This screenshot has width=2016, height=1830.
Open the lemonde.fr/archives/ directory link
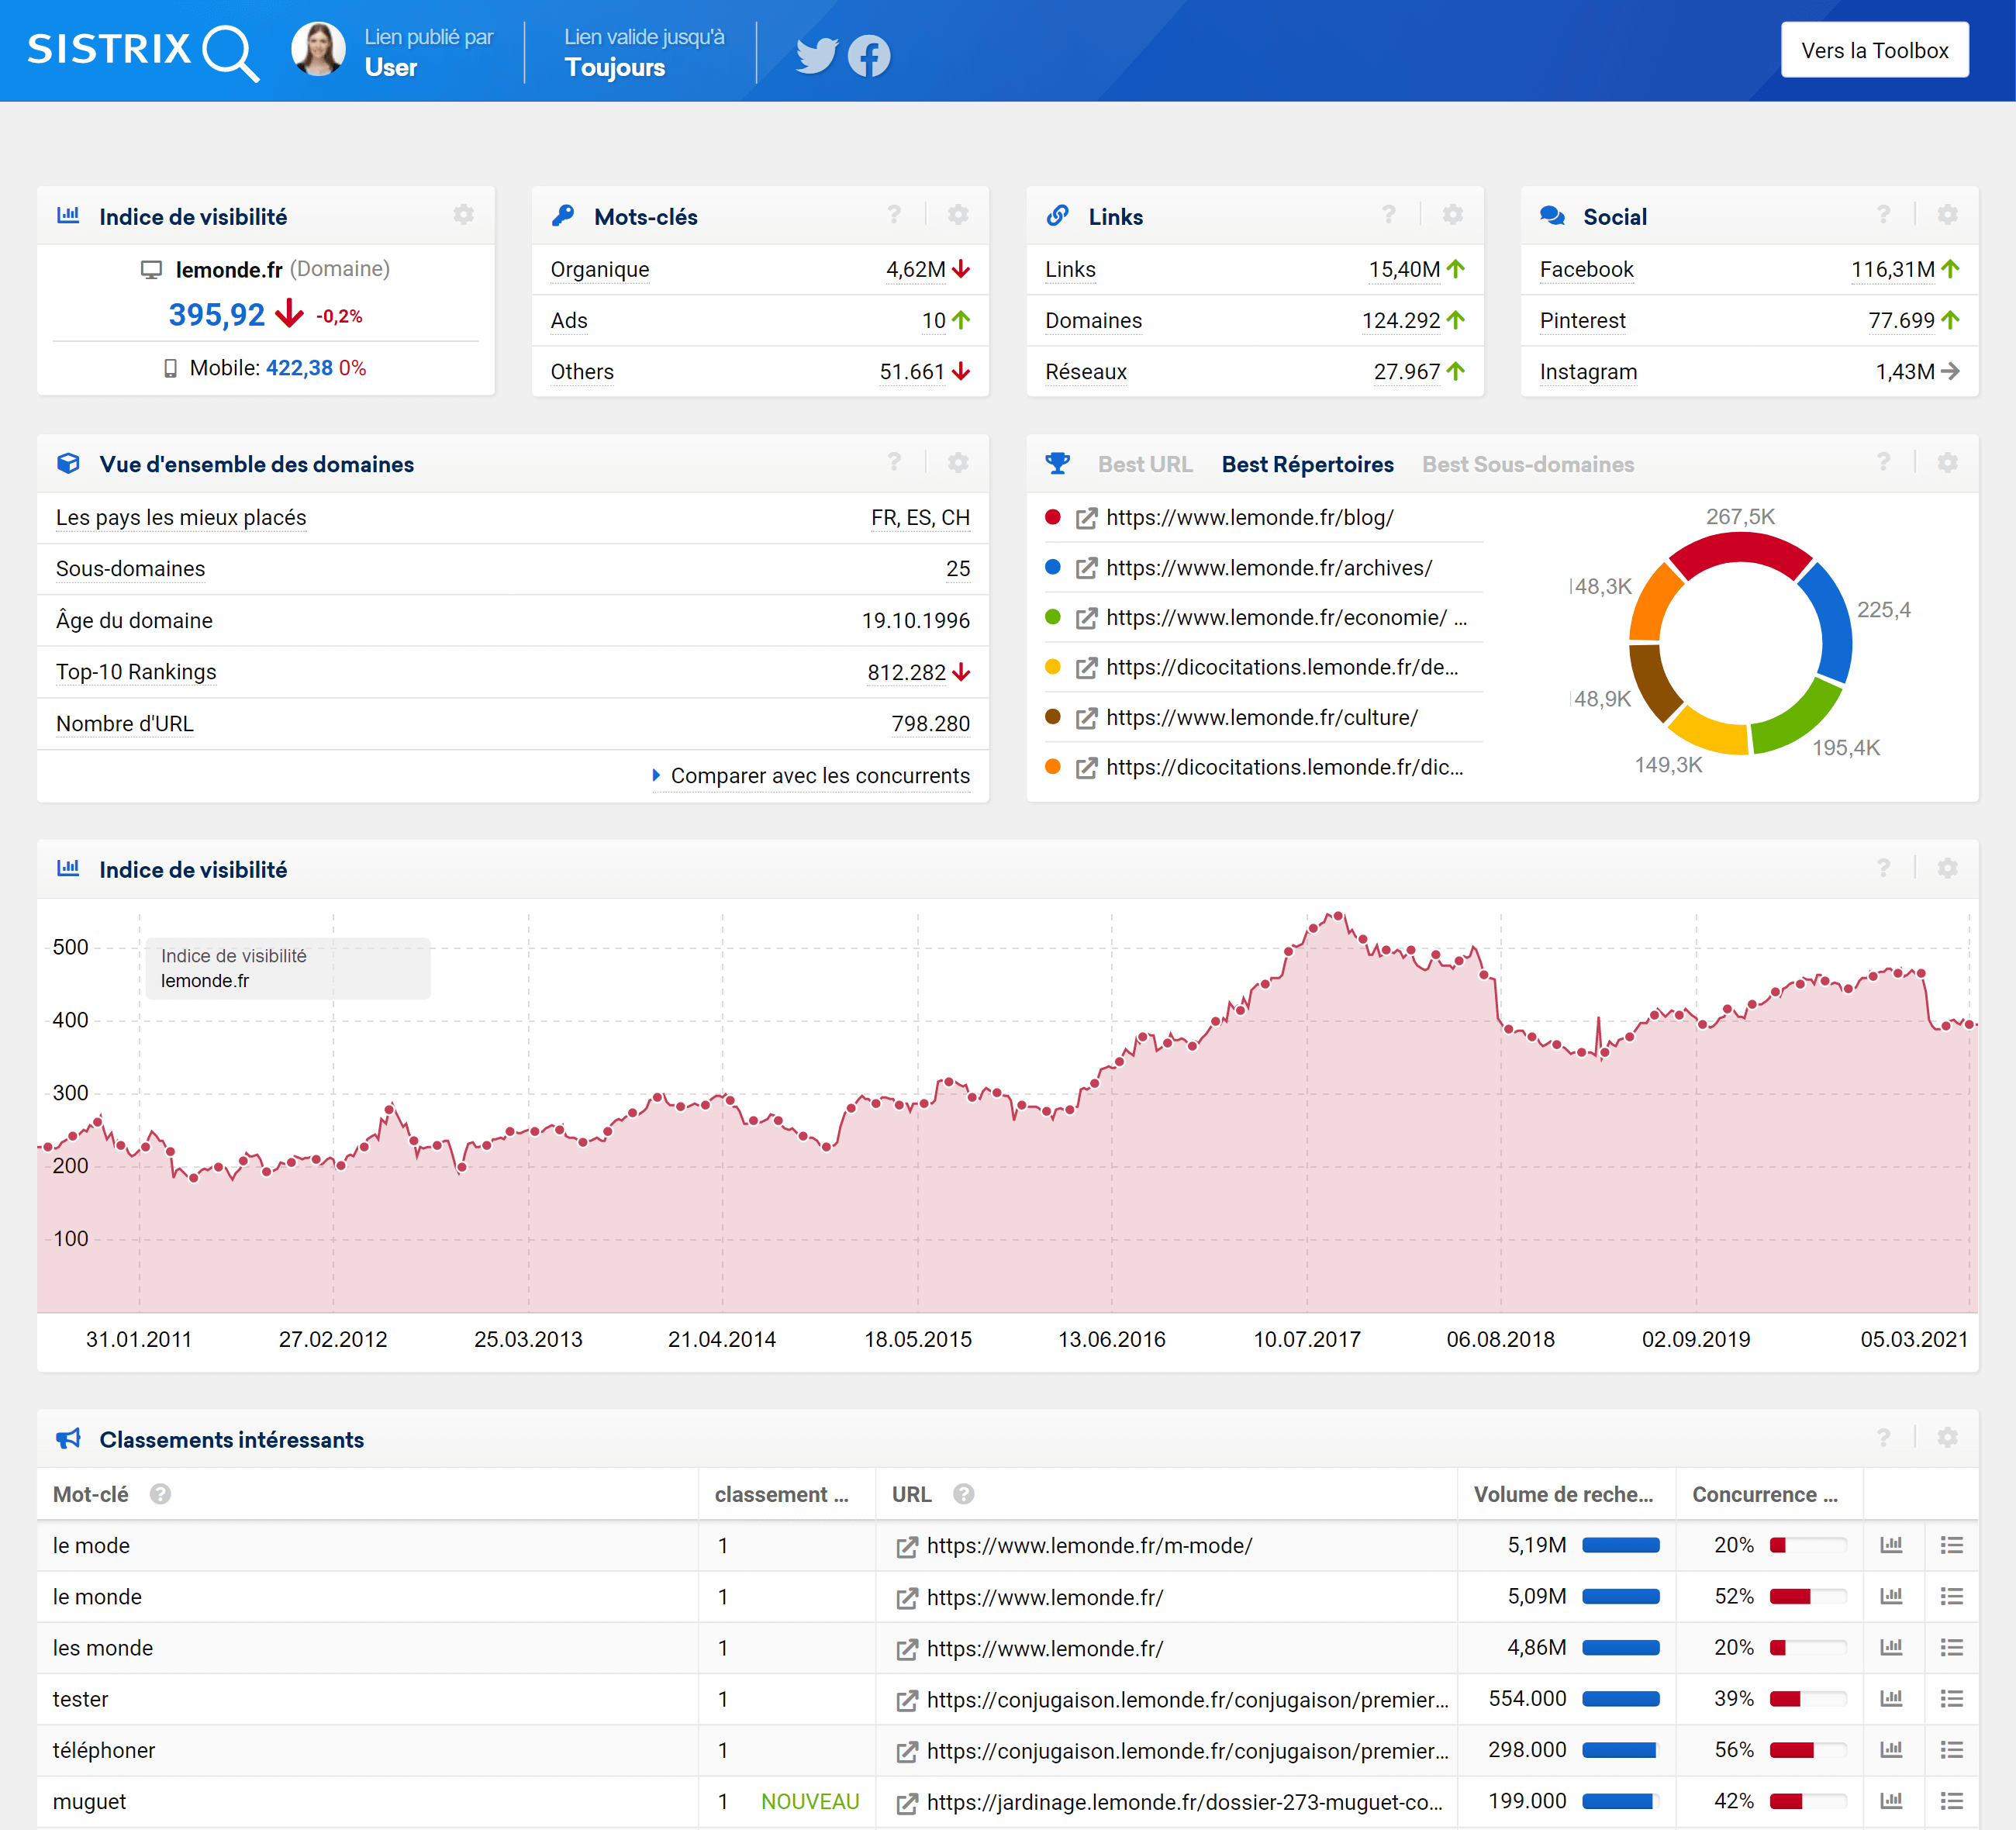[1269, 568]
